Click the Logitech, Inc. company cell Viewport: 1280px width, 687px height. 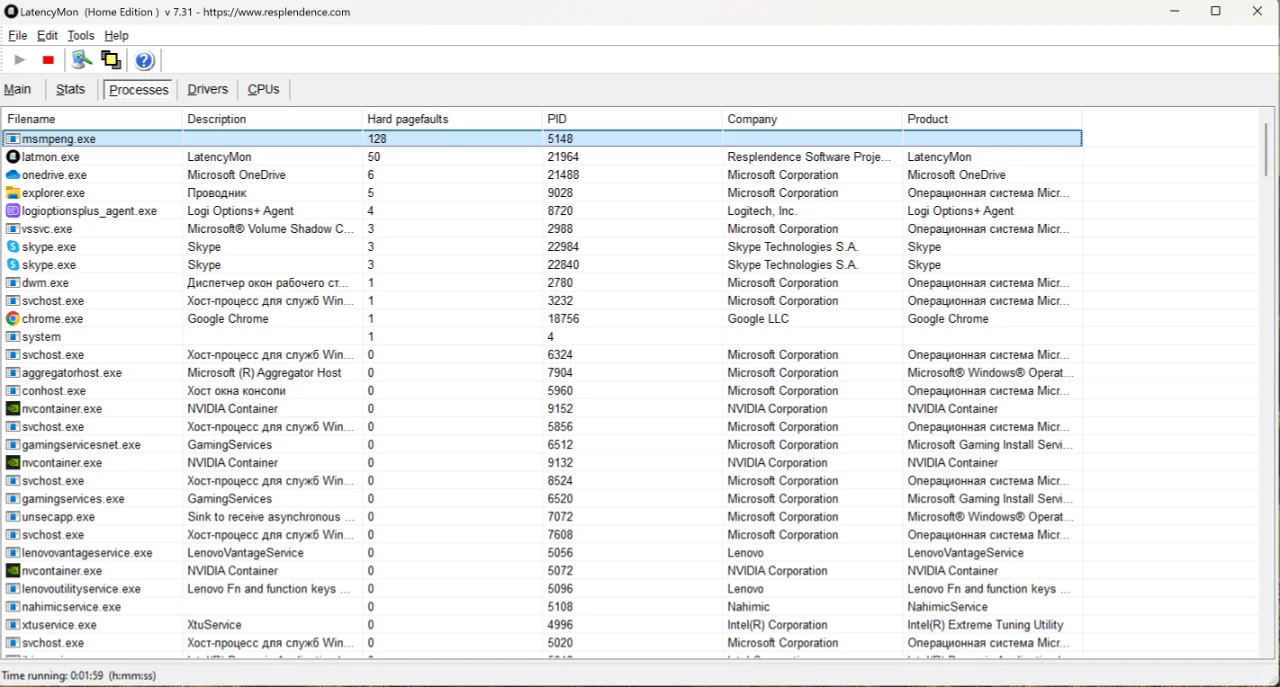(x=762, y=211)
